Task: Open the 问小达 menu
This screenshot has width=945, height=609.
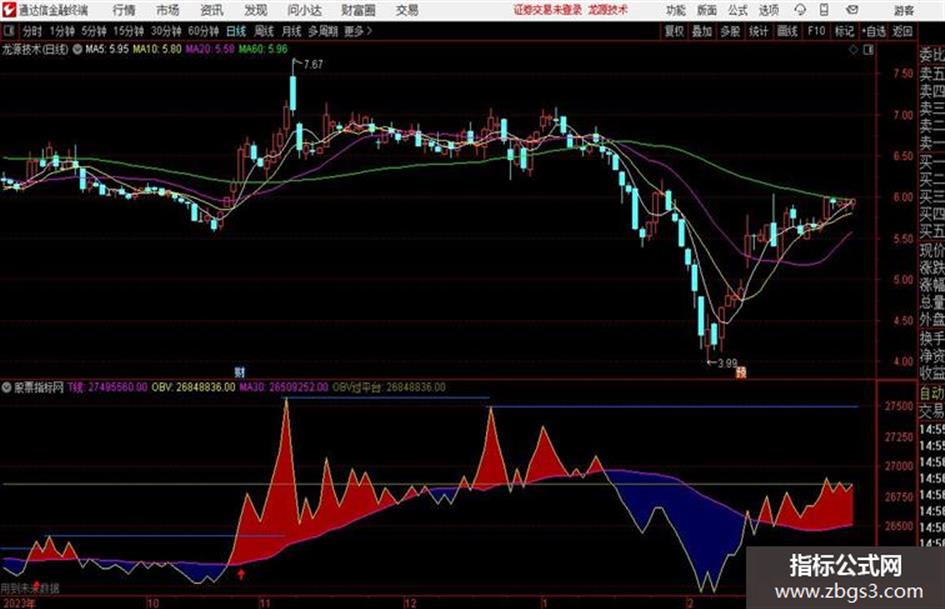Action: click(305, 10)
